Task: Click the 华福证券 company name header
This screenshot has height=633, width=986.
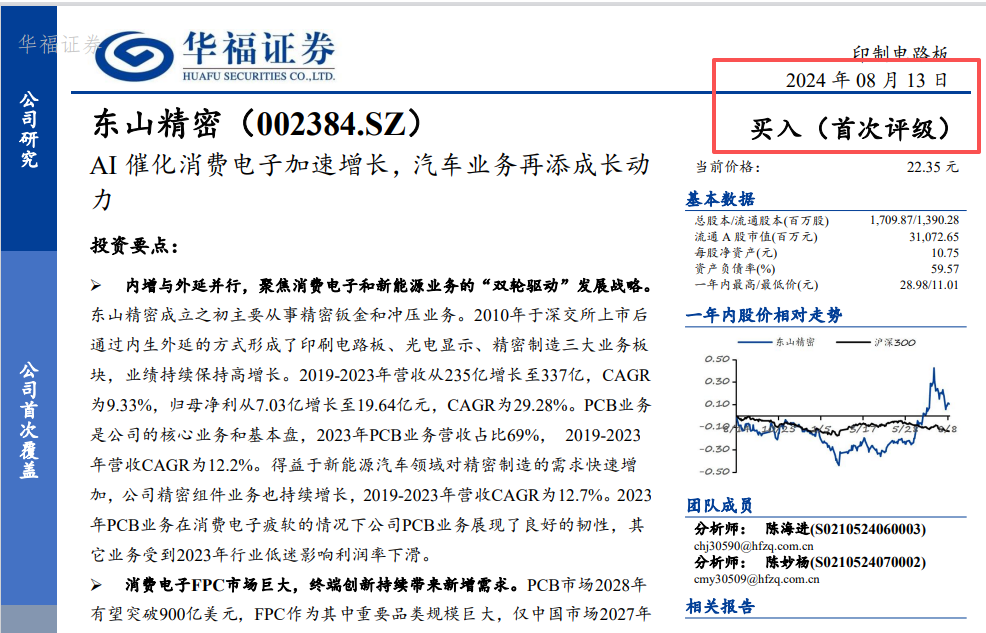Action: pos(259,48)
